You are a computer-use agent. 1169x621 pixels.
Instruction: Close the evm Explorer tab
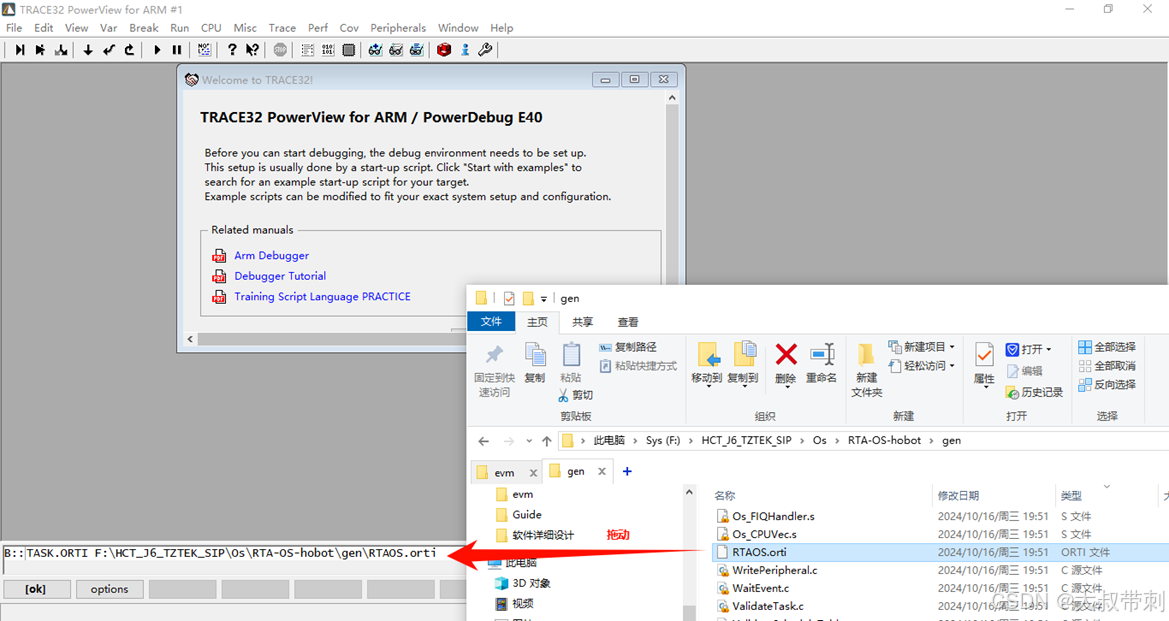tap(533, 473)
